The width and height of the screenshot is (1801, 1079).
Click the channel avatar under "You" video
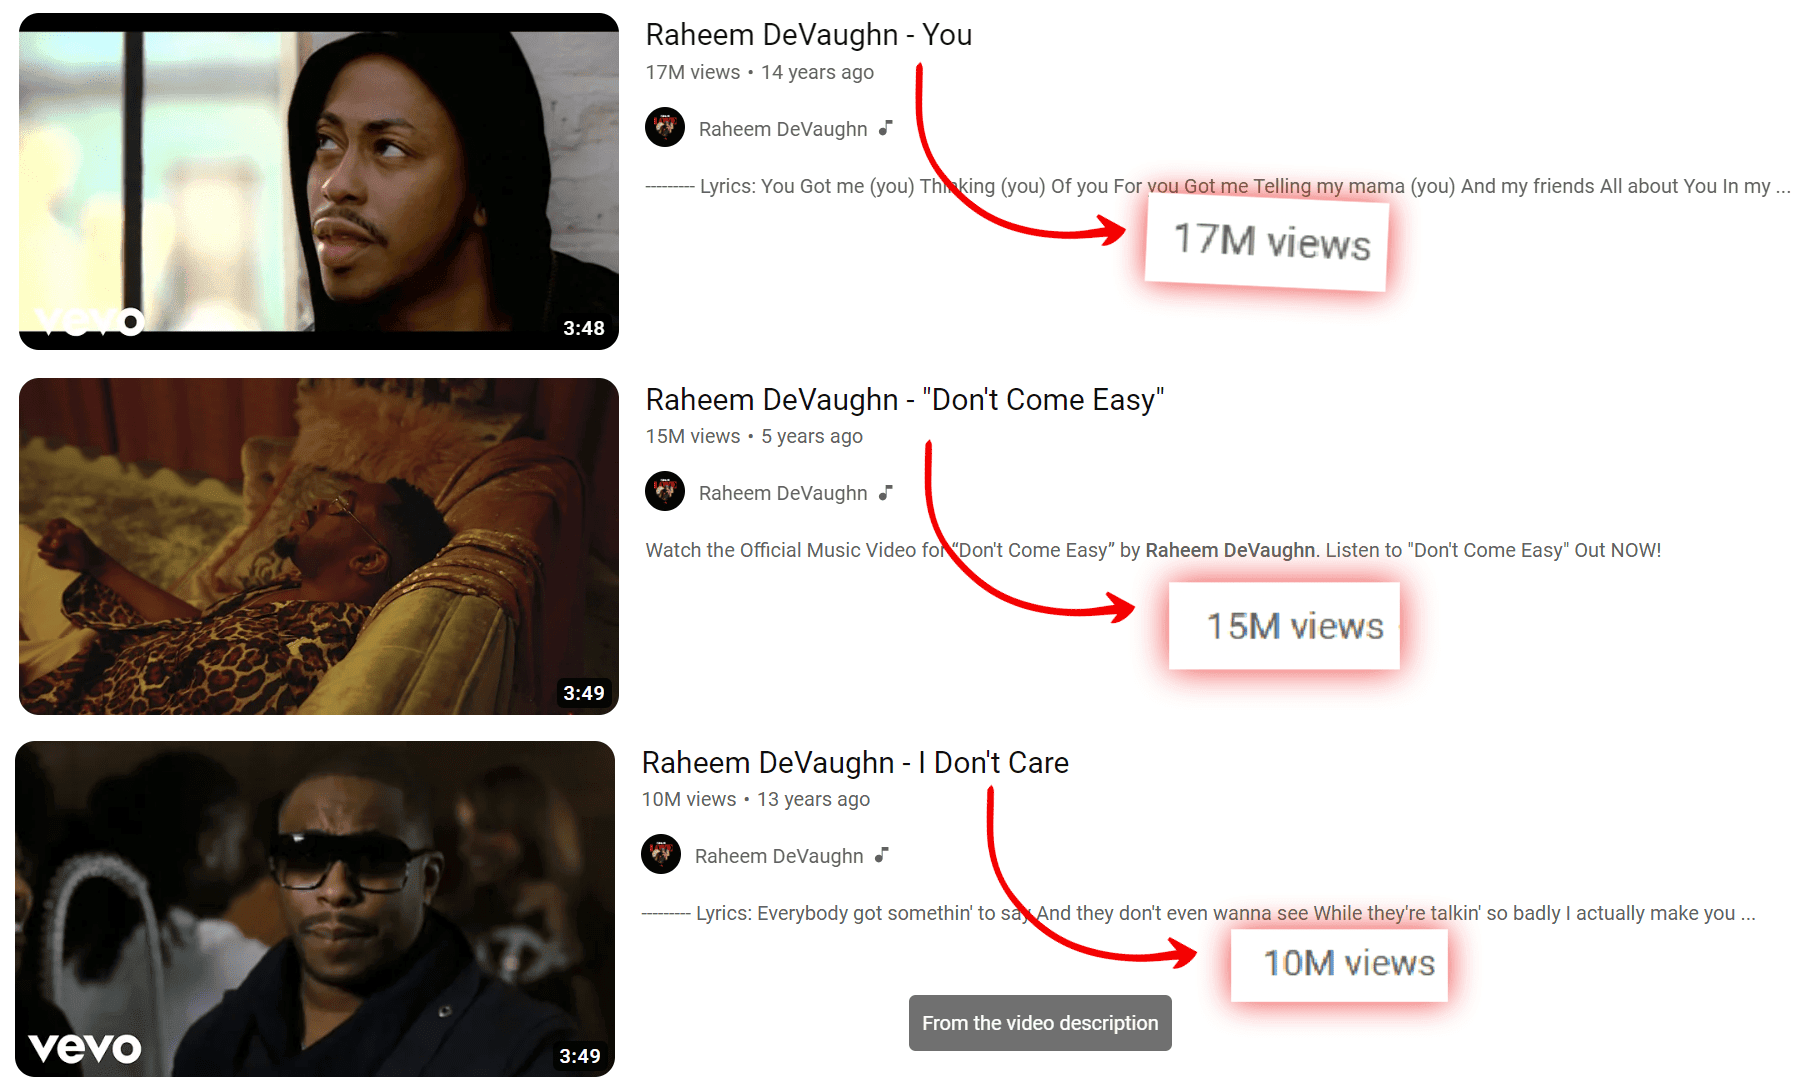(665, 128)
